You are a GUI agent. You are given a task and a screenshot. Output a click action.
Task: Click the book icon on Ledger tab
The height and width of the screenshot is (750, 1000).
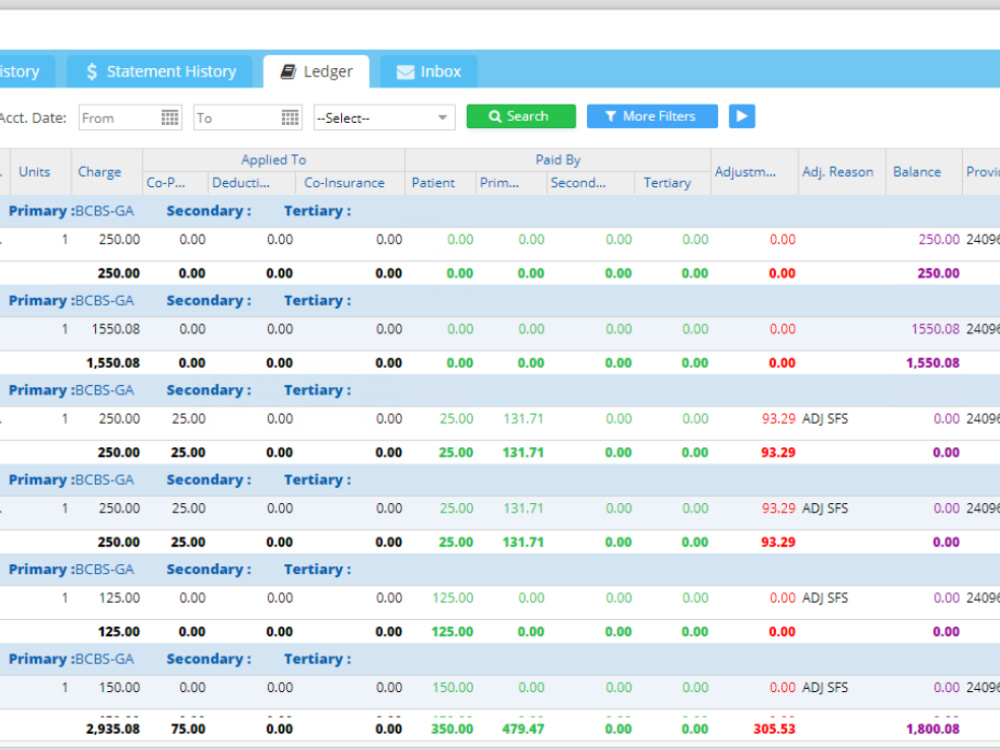(x=288, y=71)
